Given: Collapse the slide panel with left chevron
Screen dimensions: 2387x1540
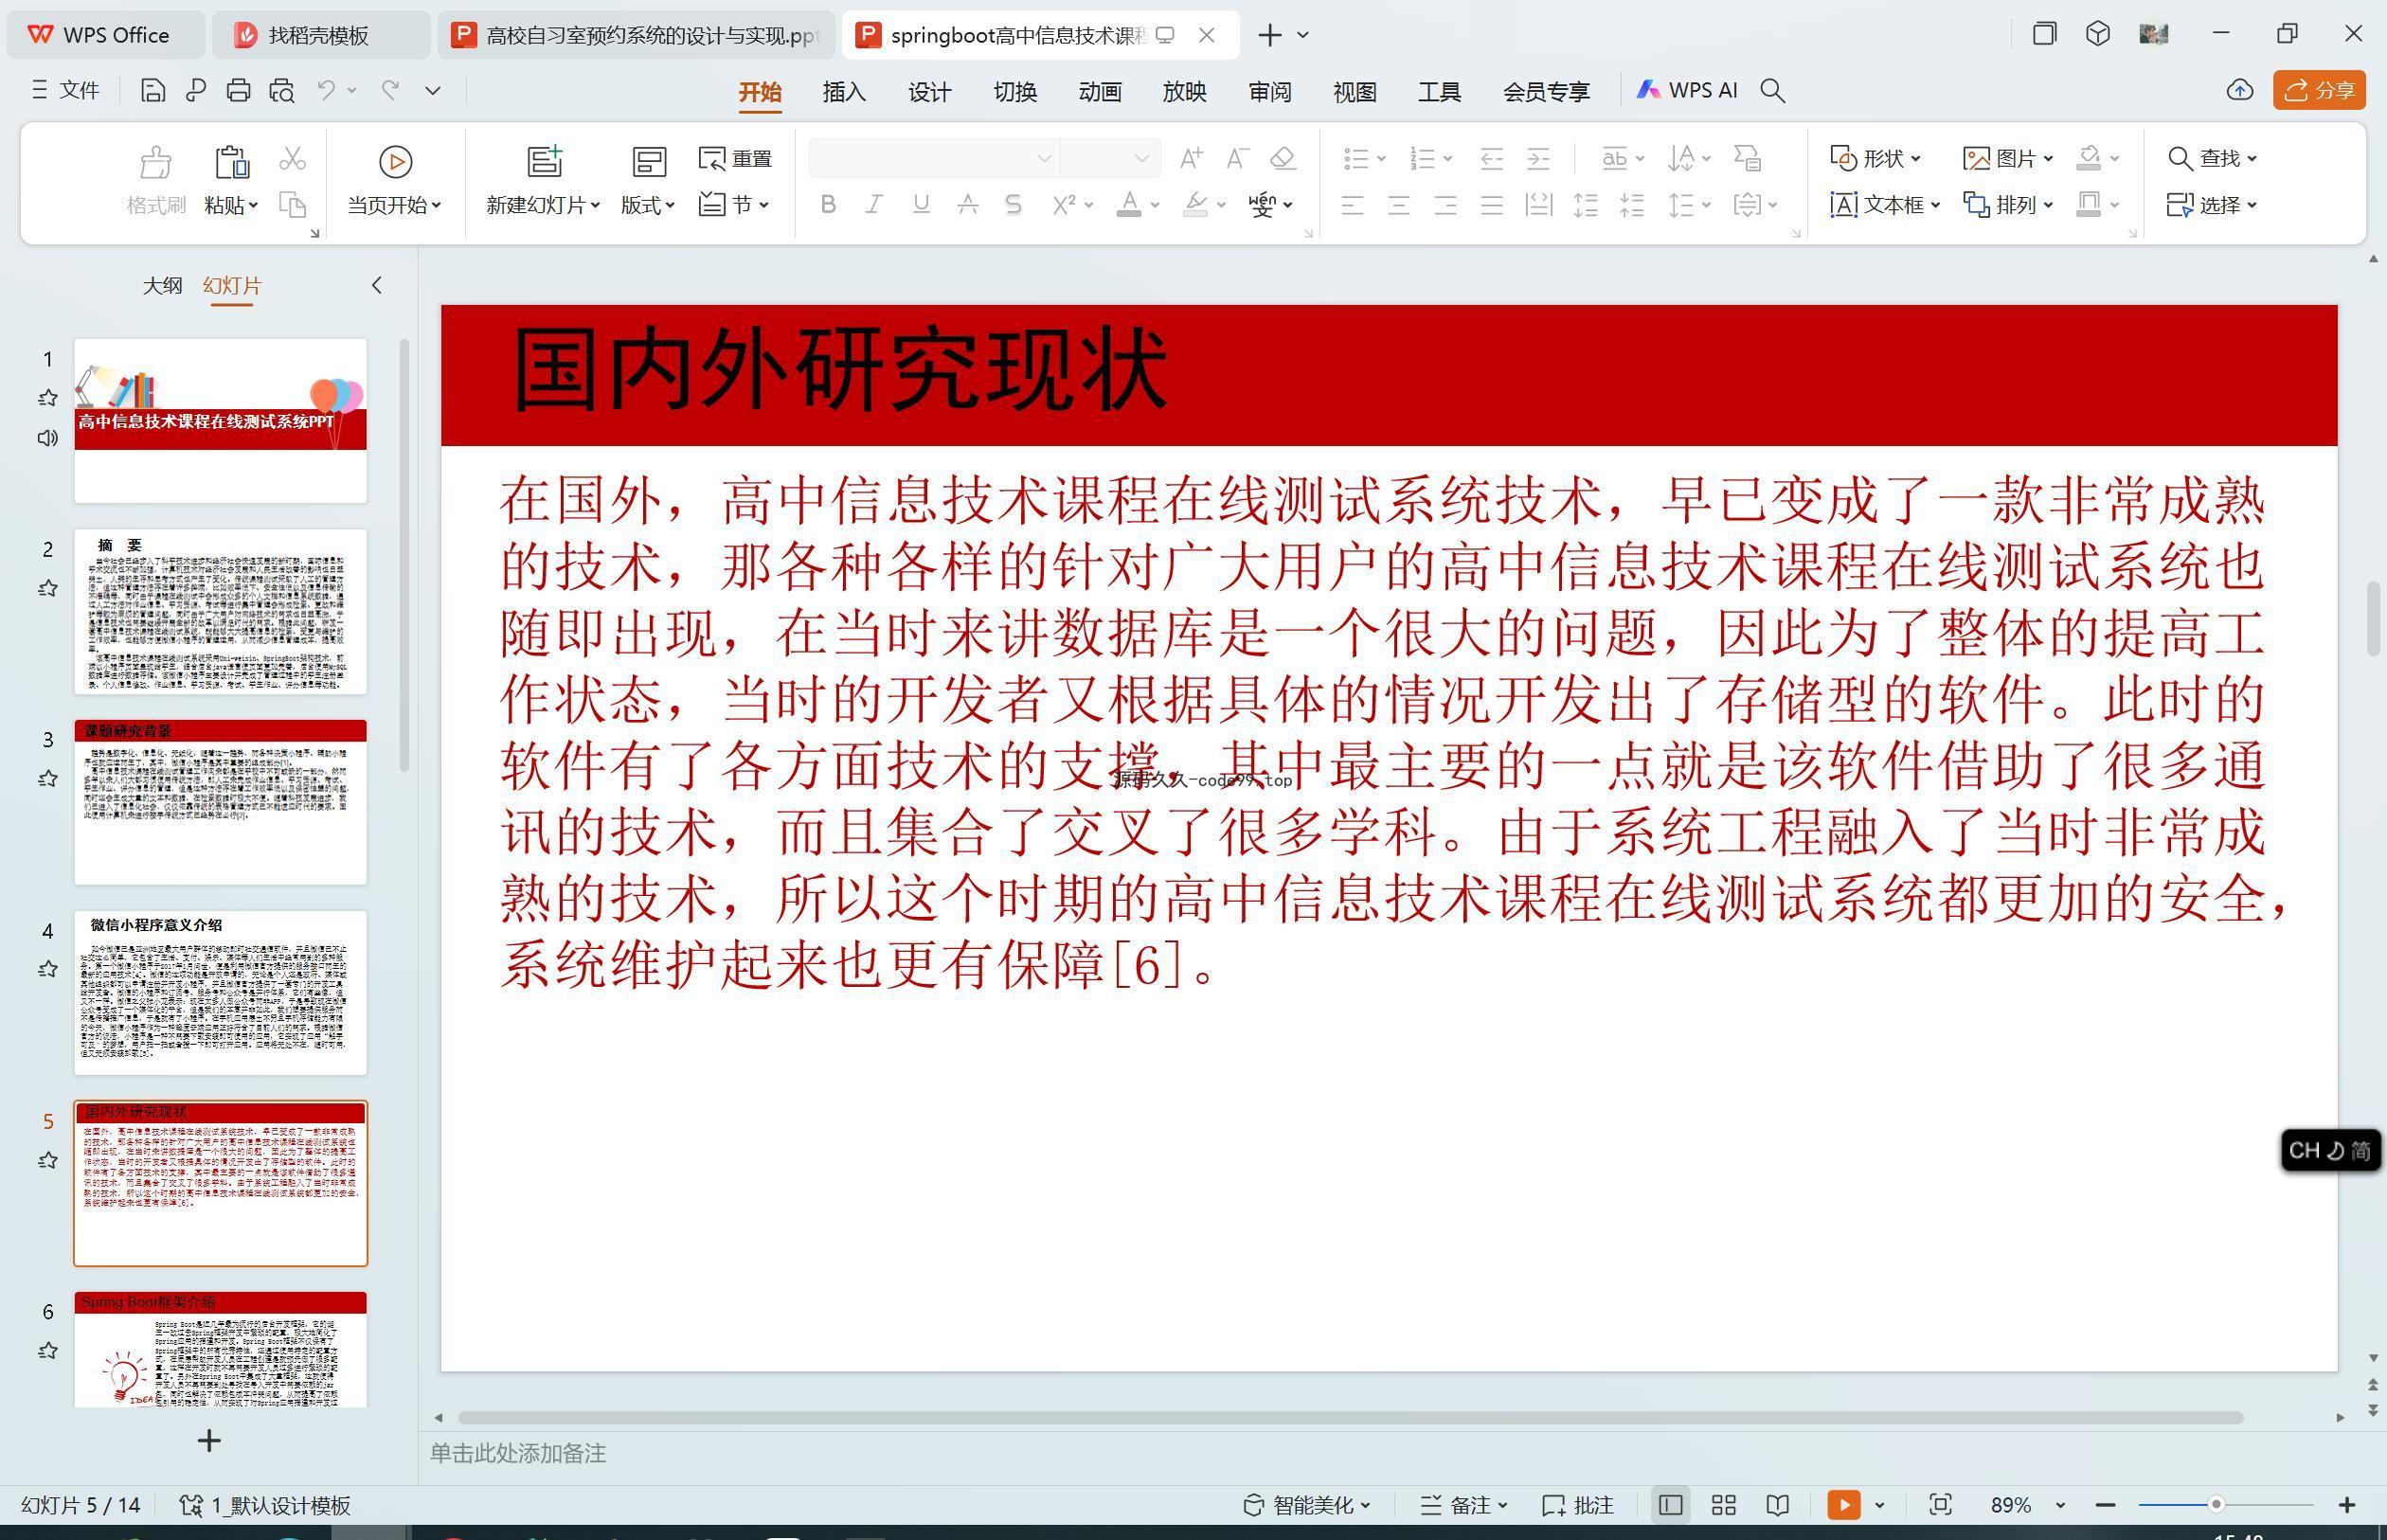Looking at the screenshot, I should (376, 285).
